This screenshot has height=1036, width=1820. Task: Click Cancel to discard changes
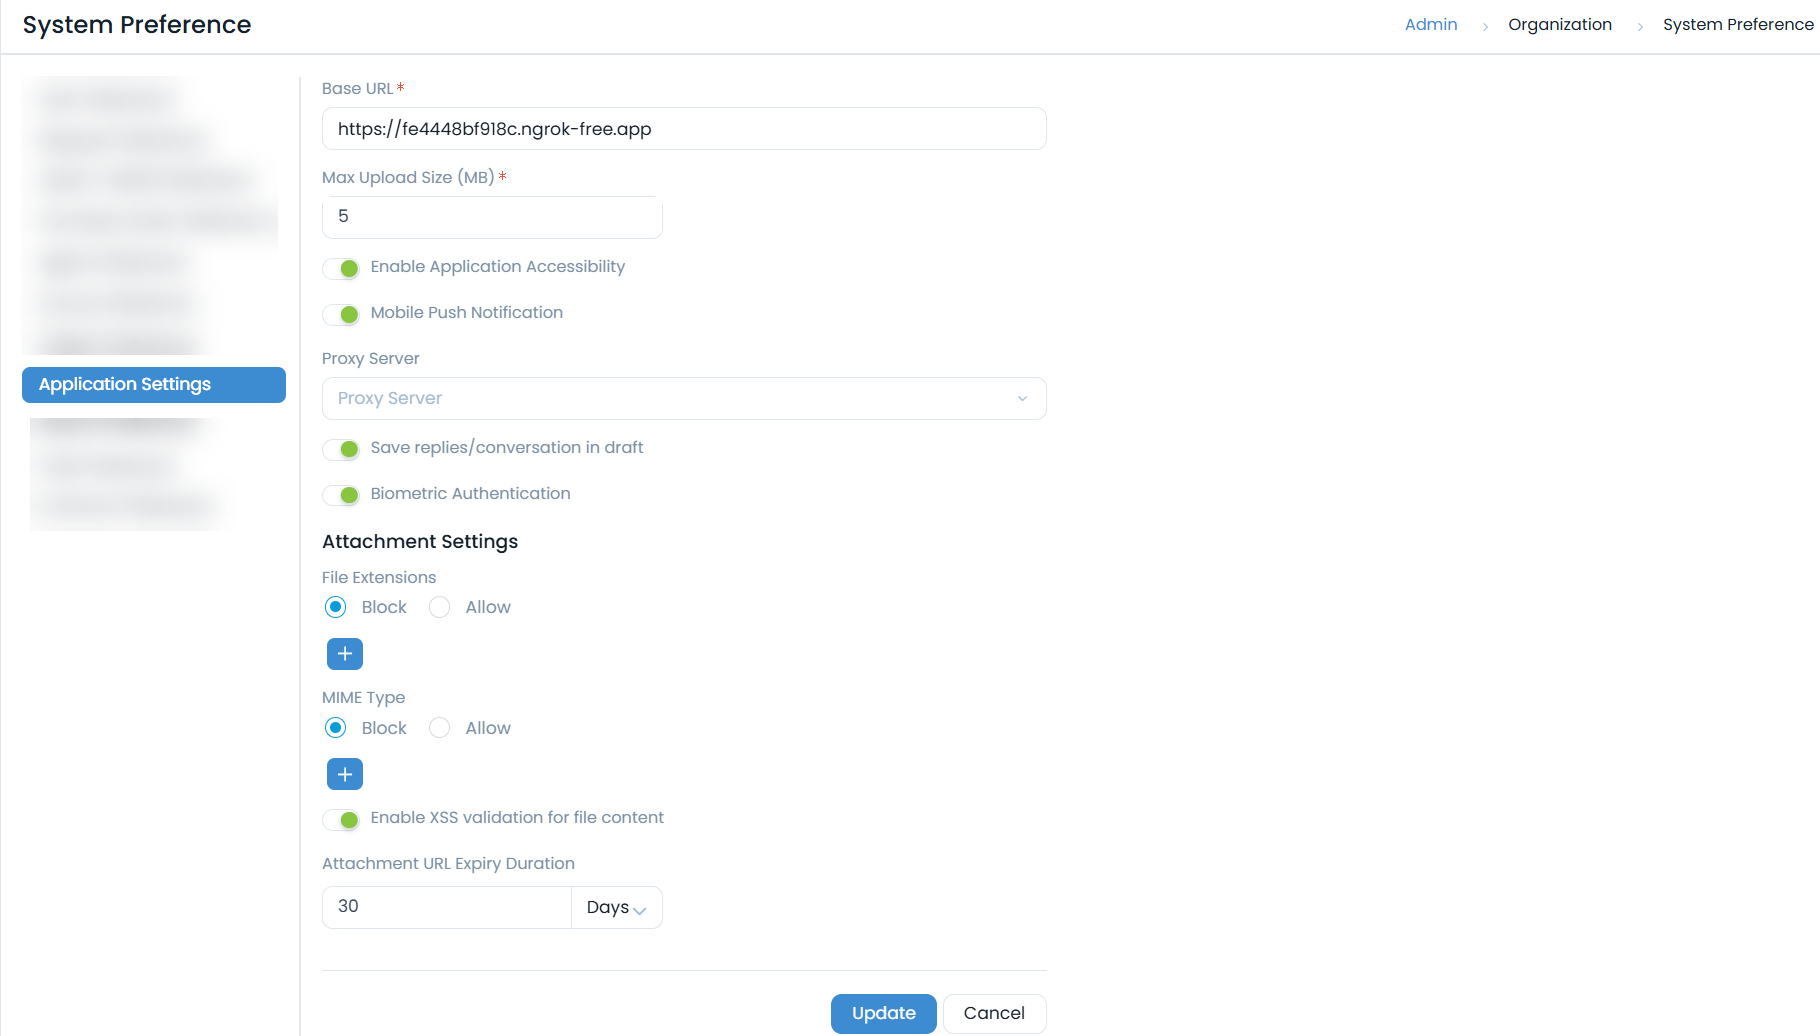(994, 1013)
